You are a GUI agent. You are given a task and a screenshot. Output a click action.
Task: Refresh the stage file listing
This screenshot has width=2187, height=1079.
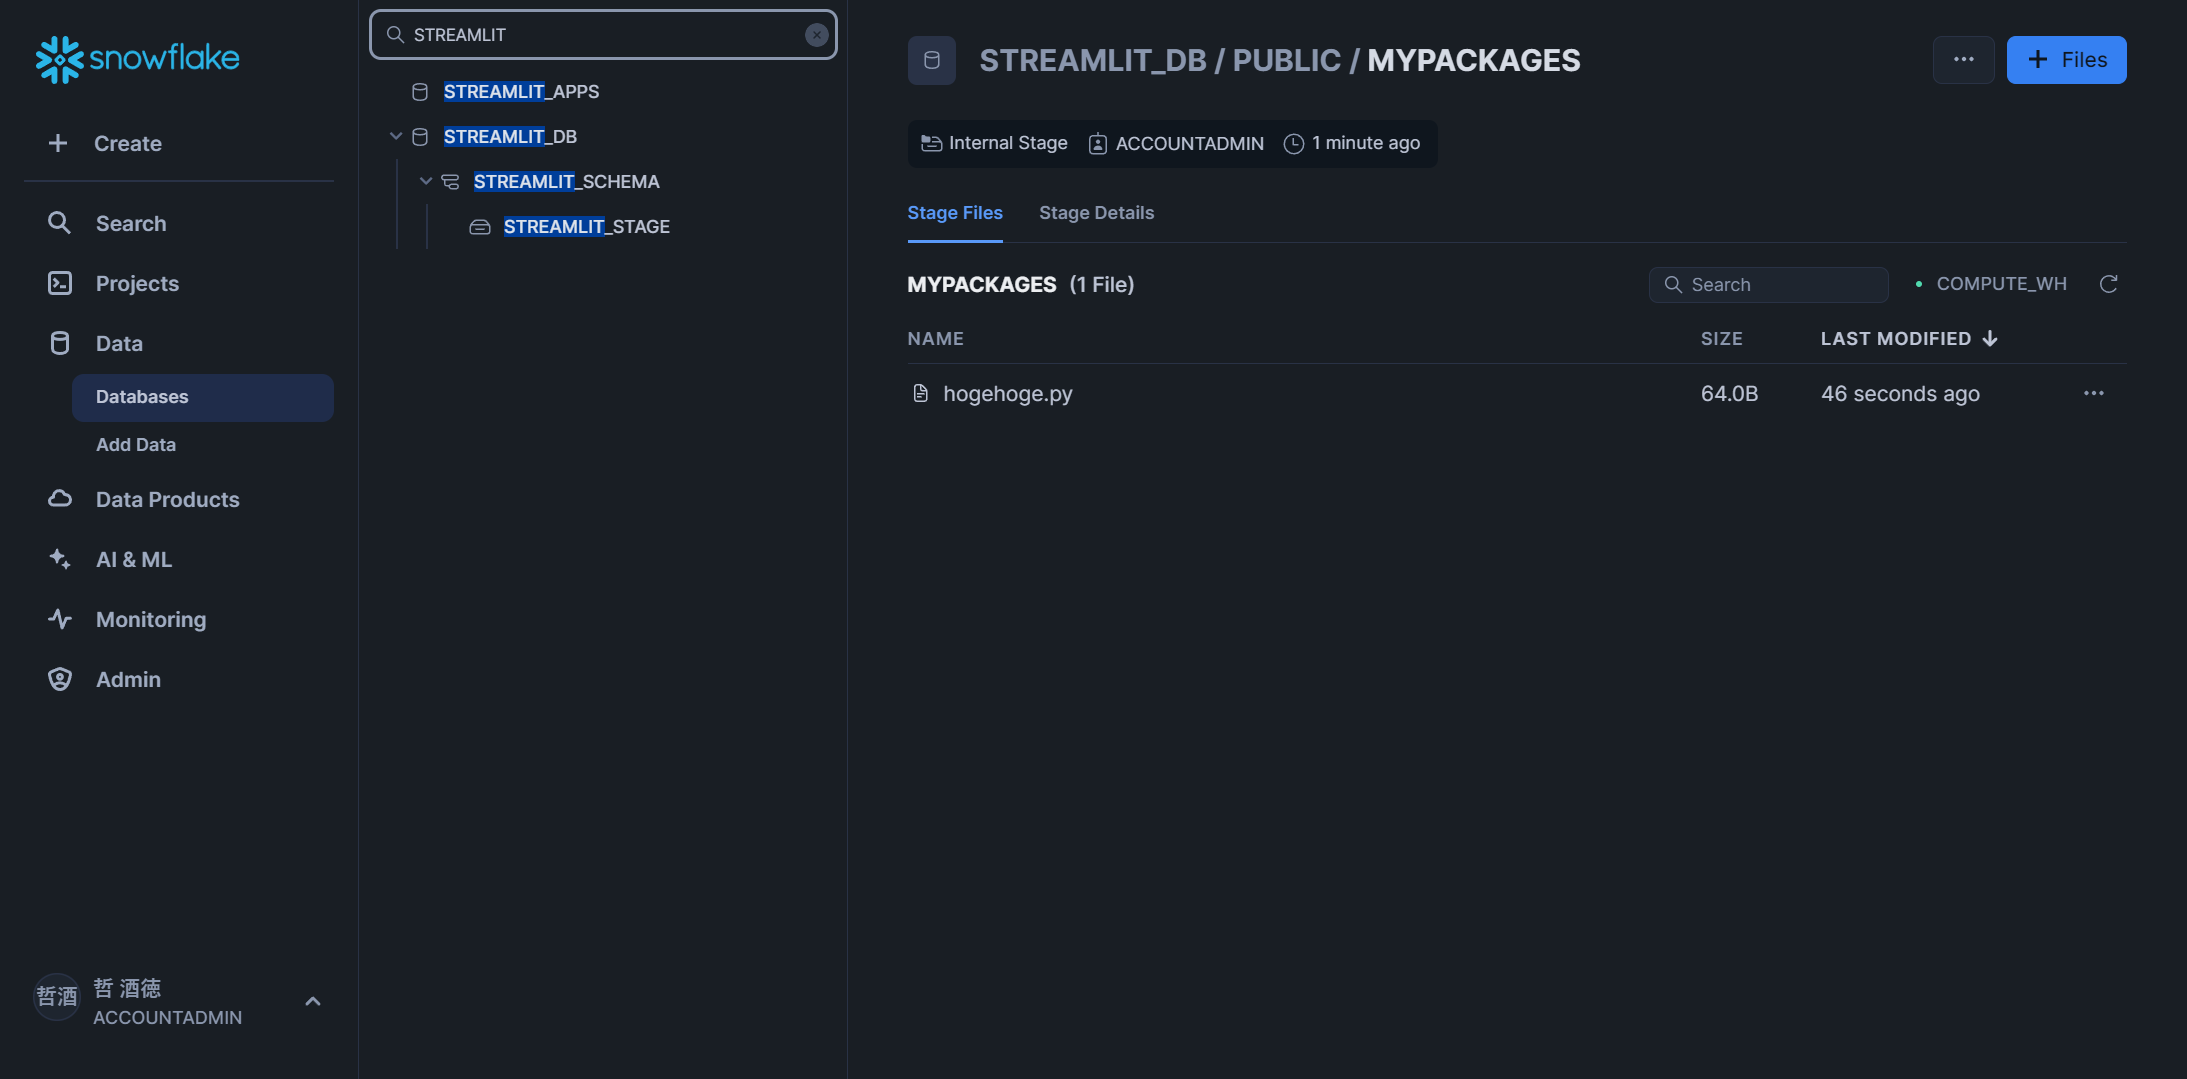coord(2108,284)
